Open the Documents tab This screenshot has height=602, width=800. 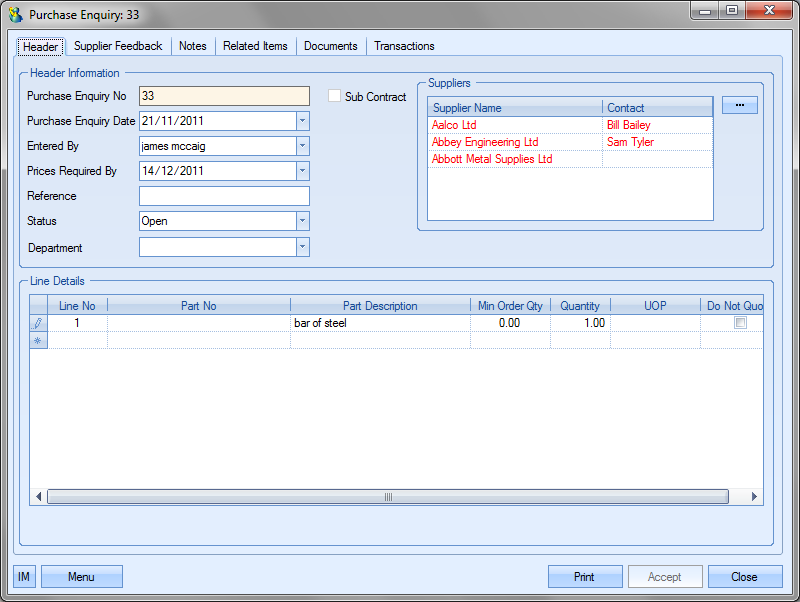(330, 46)
